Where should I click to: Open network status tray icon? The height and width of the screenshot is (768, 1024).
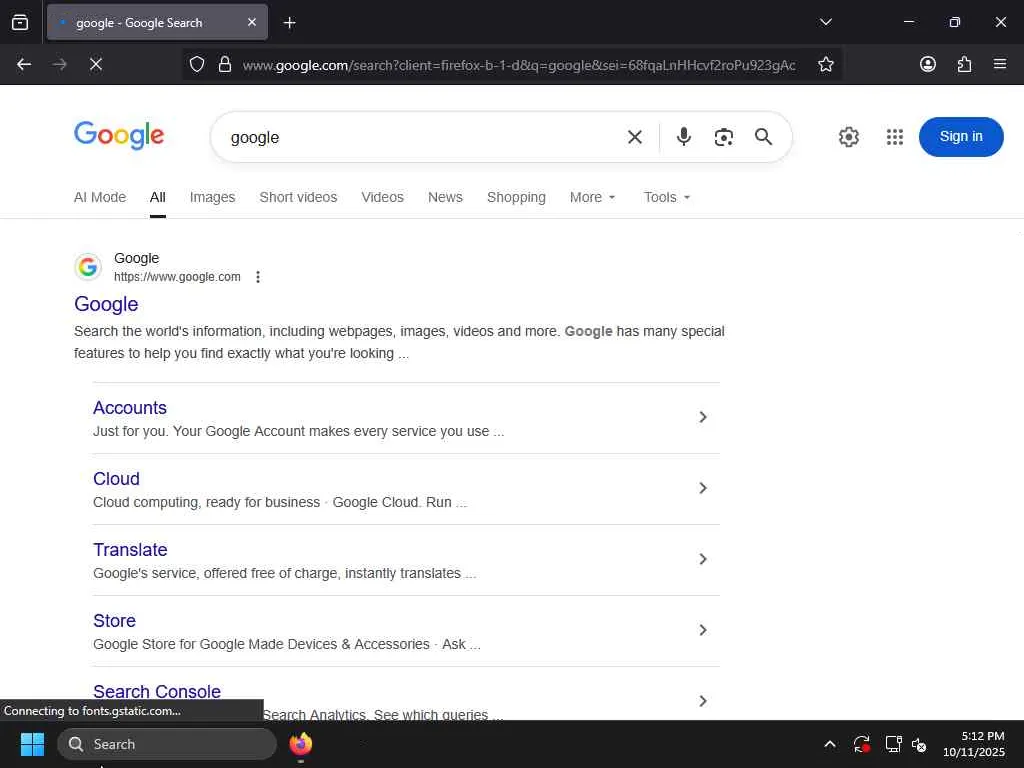pos(893,744)
